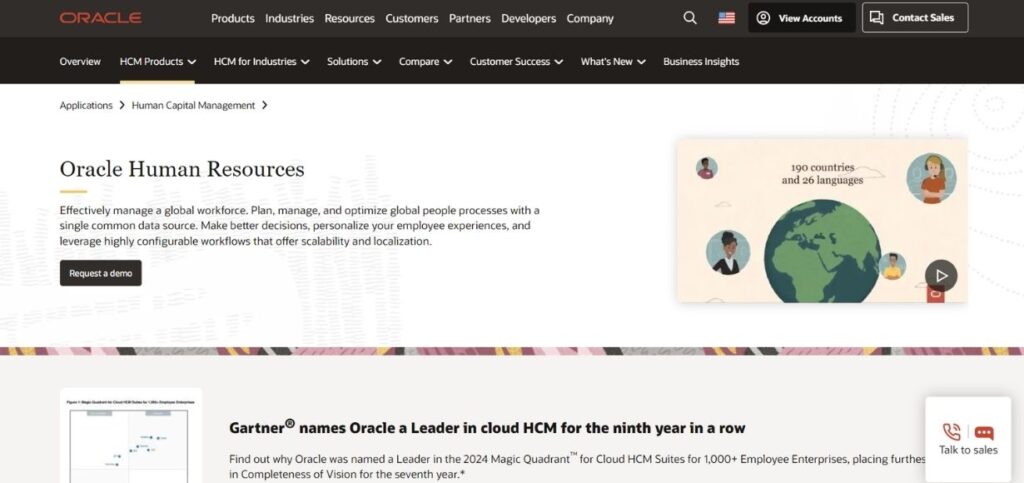Expand the HCM Products dropdown
The width and height of the screenshot is (1024, 483).
[157, 61]
